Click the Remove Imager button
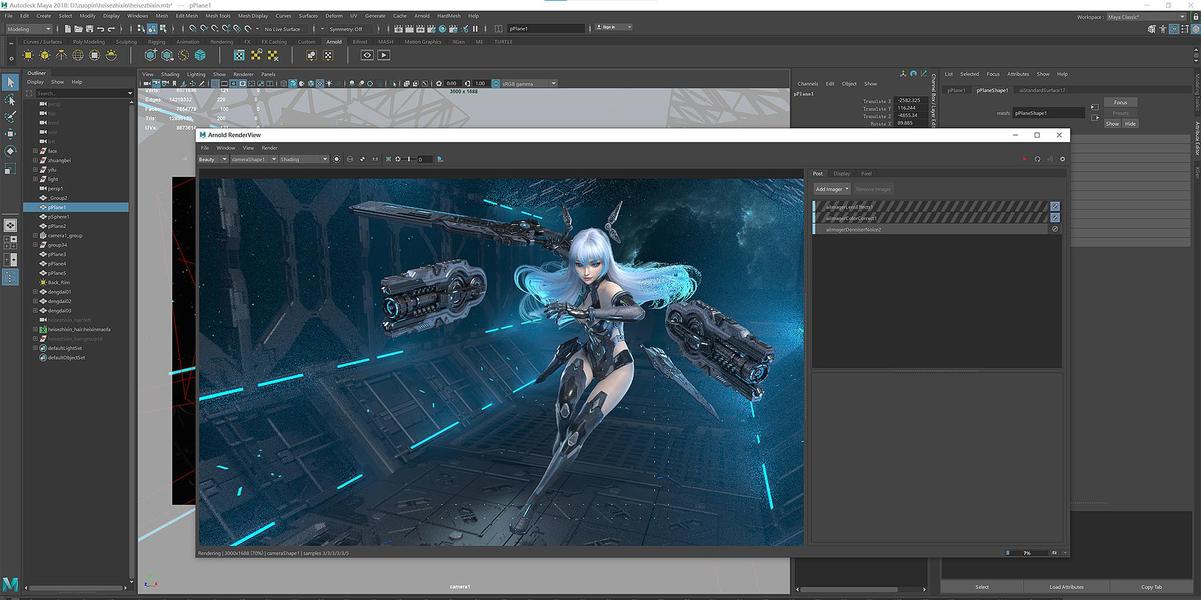The image size is (1201, 600). tap(873, 189)
